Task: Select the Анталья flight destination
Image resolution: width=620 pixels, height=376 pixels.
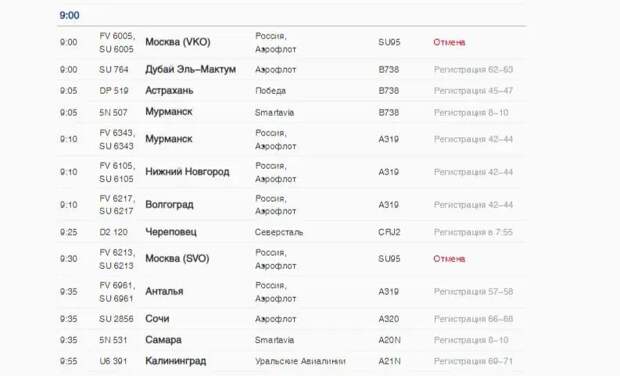Action: pyautogui.click(x=164, y=291)
